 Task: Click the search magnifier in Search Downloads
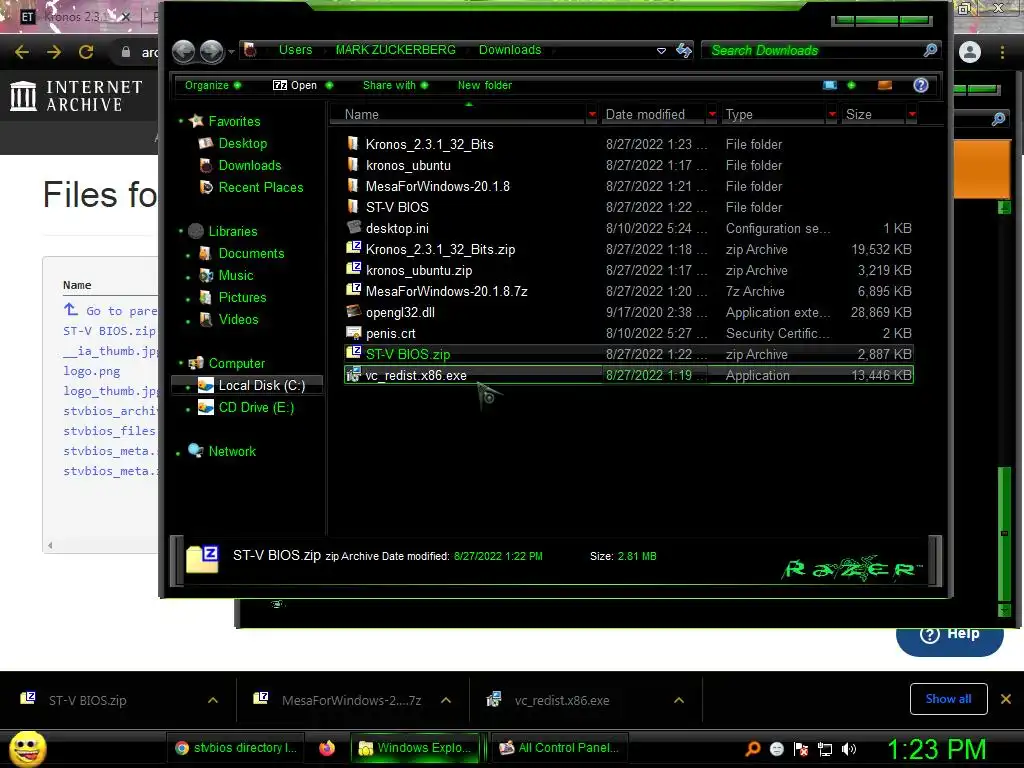pyautogui.click(x=931, y=50)
